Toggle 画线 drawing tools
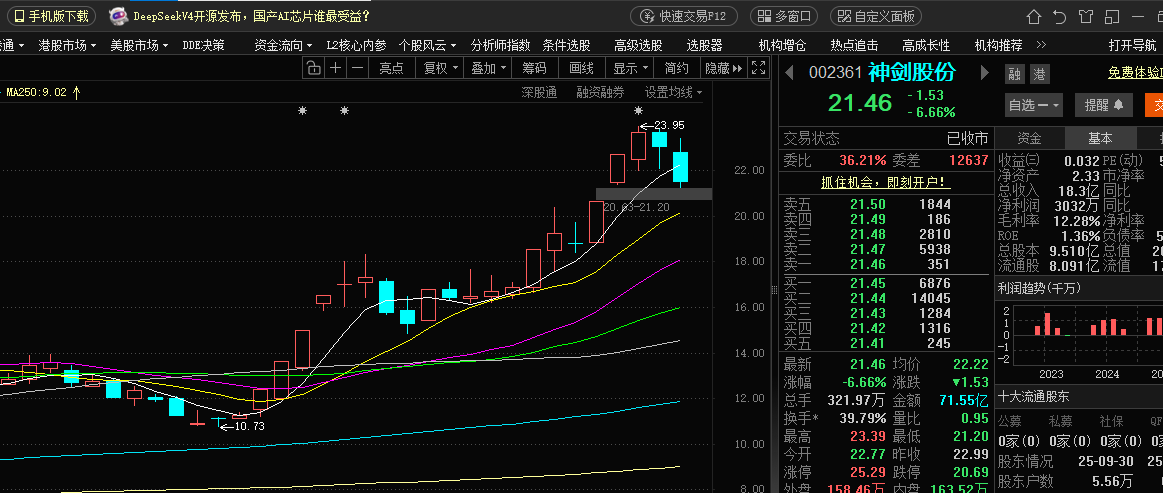1163x493 pixels. tap(582, 68)
